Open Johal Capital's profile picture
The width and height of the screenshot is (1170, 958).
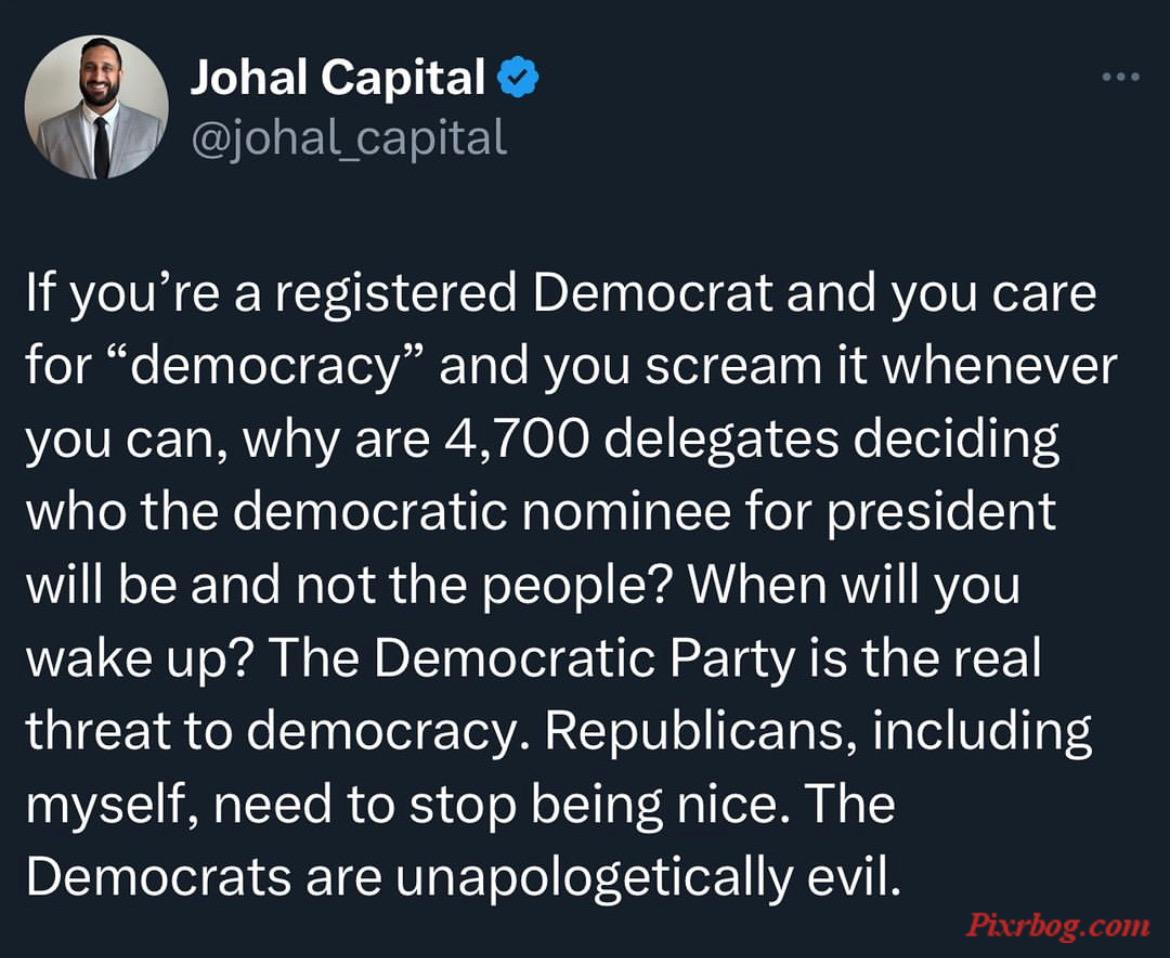click(97, 107)
